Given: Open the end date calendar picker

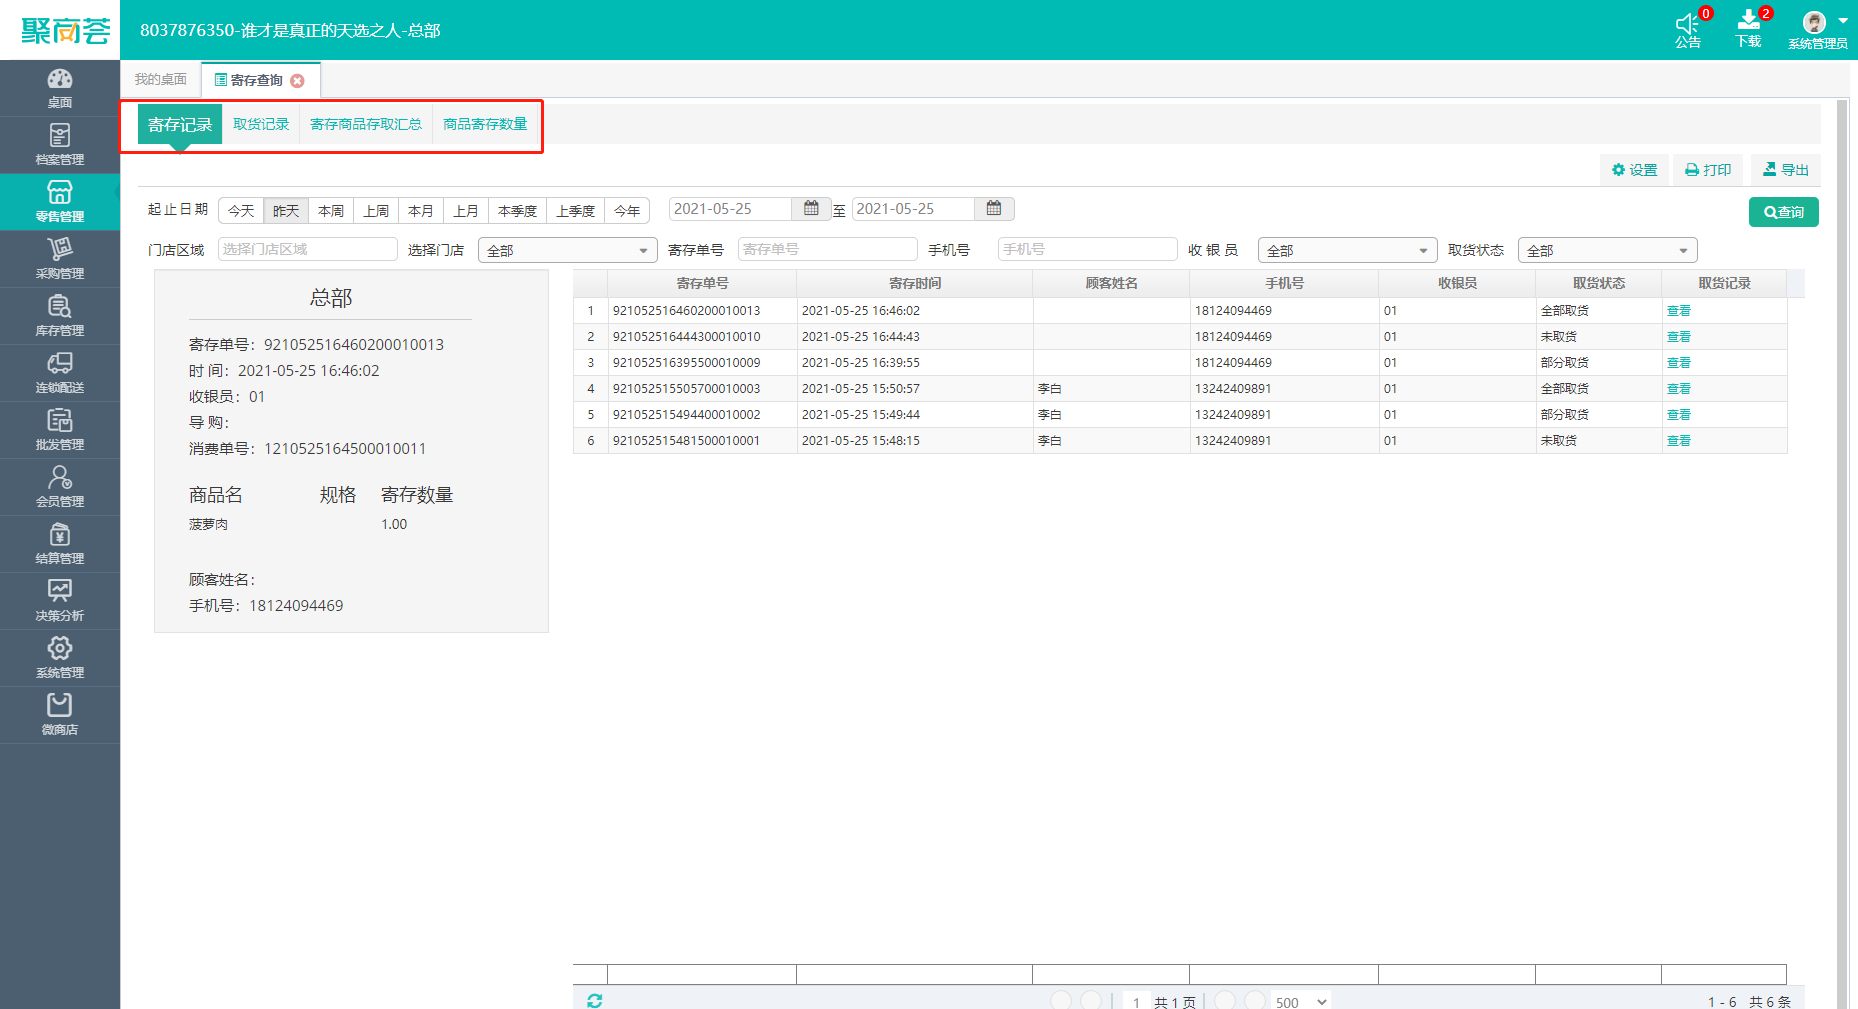Looking at the screenshot, I should pos(994,208).
